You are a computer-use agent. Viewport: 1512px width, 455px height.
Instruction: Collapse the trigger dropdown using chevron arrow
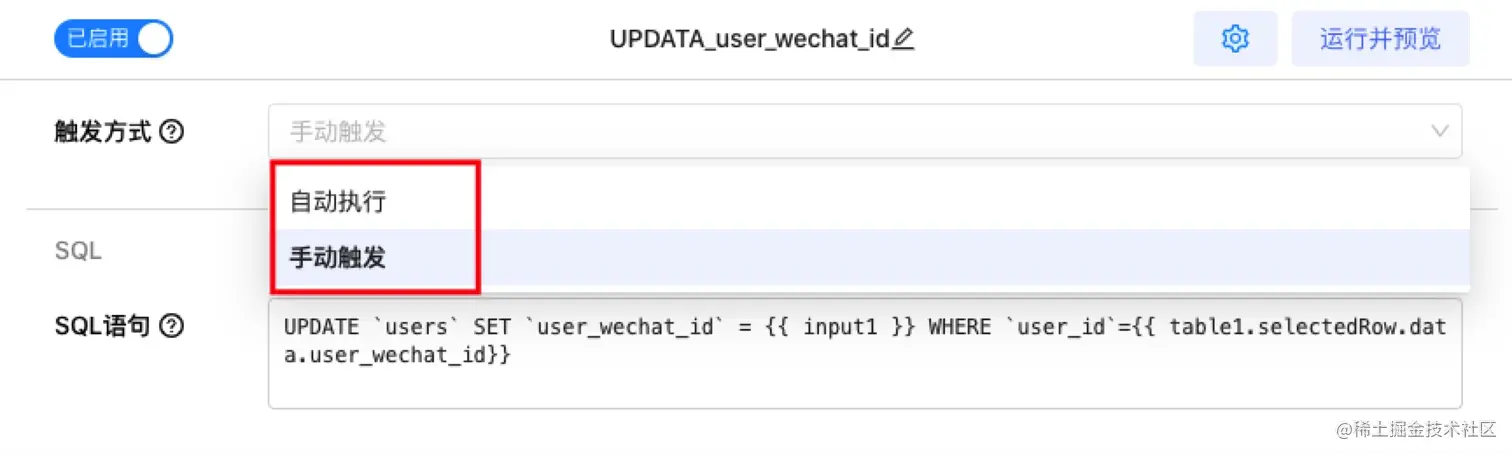(x=1440, y=131)
